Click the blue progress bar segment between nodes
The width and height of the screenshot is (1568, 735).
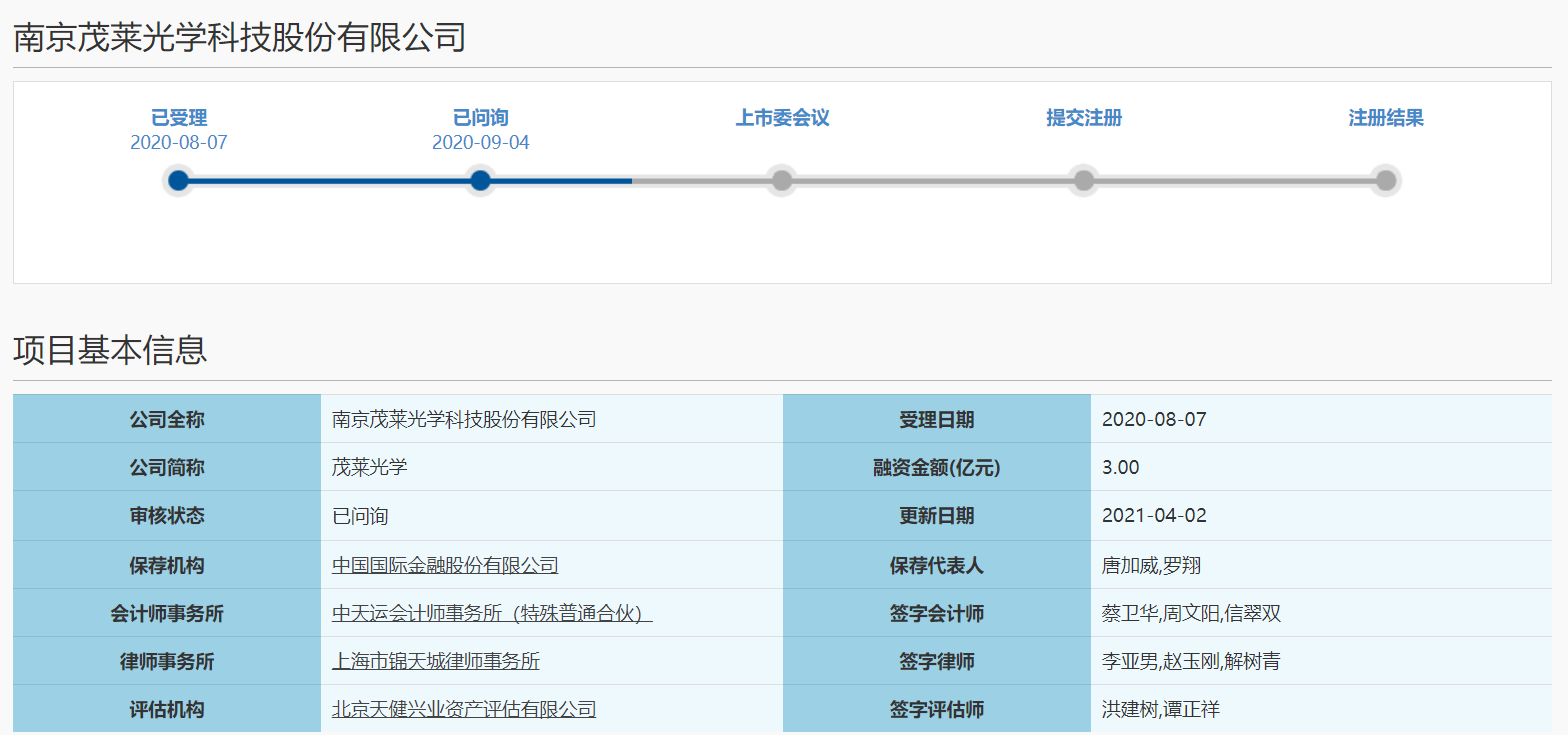[x=330, y=181]
